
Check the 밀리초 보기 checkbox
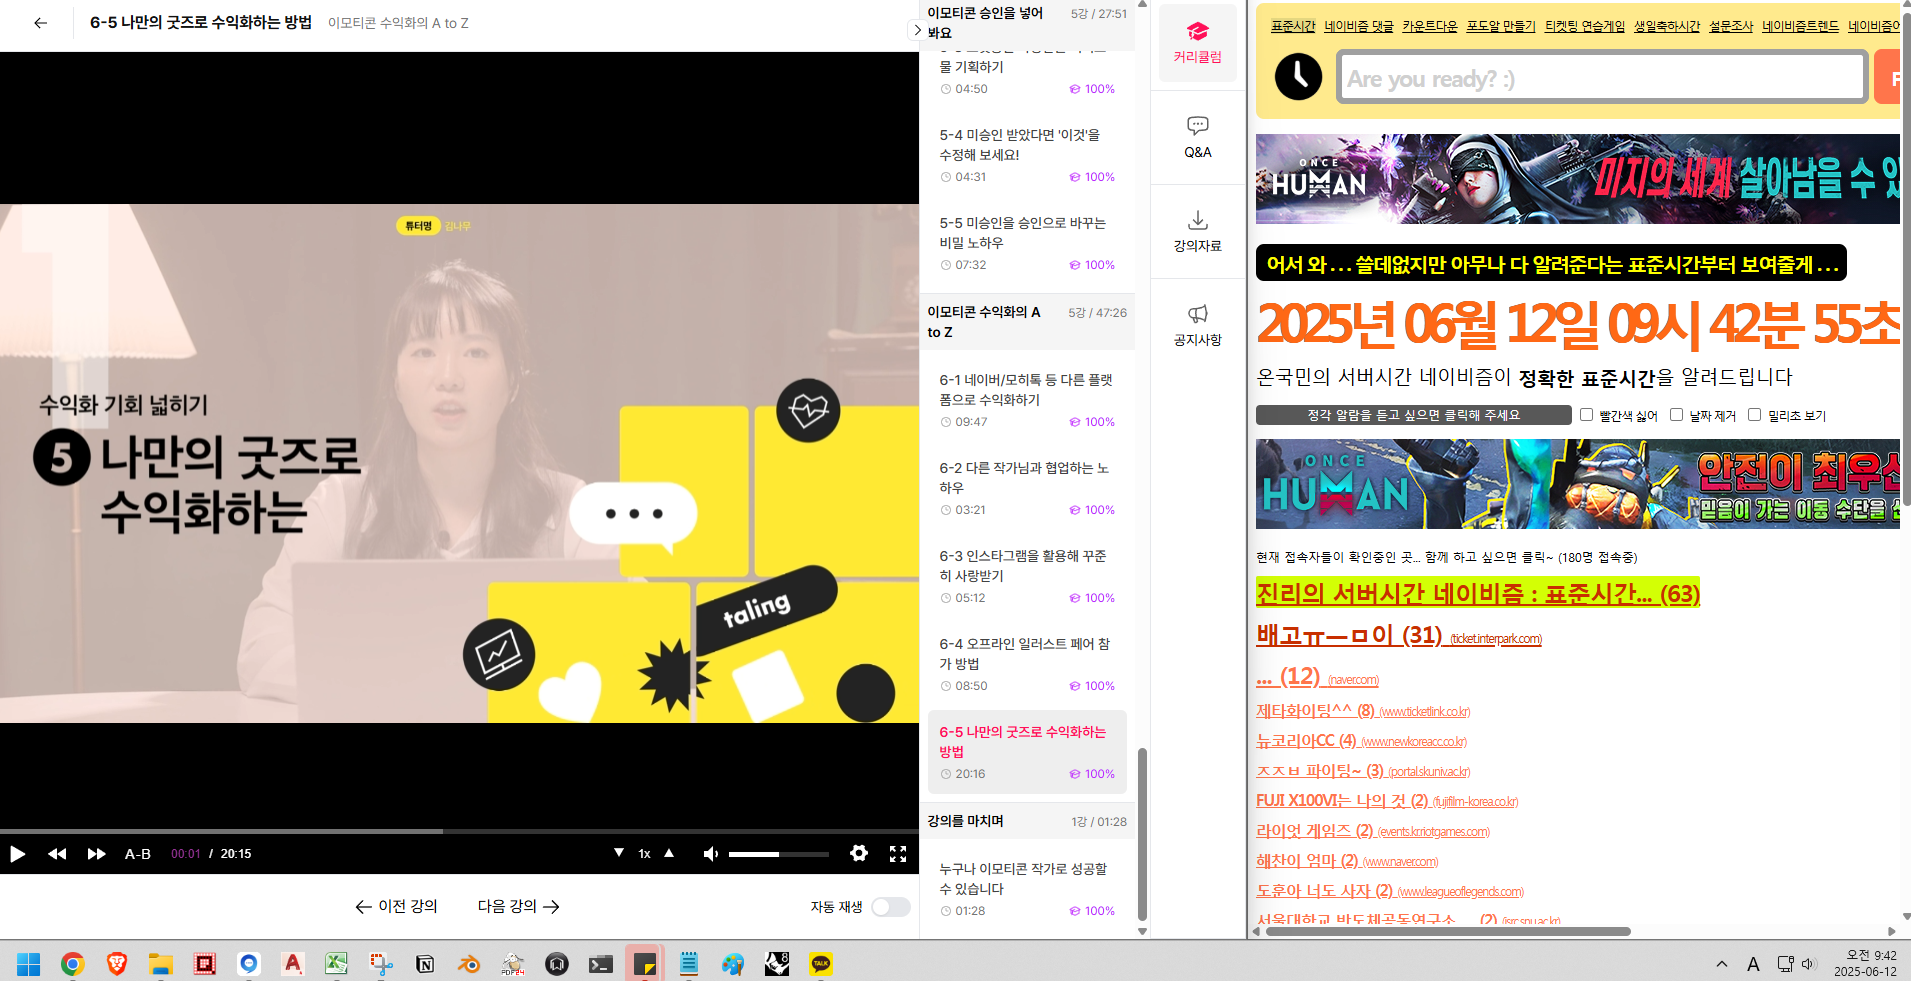pyautogui.click(x=1754, y=414)
